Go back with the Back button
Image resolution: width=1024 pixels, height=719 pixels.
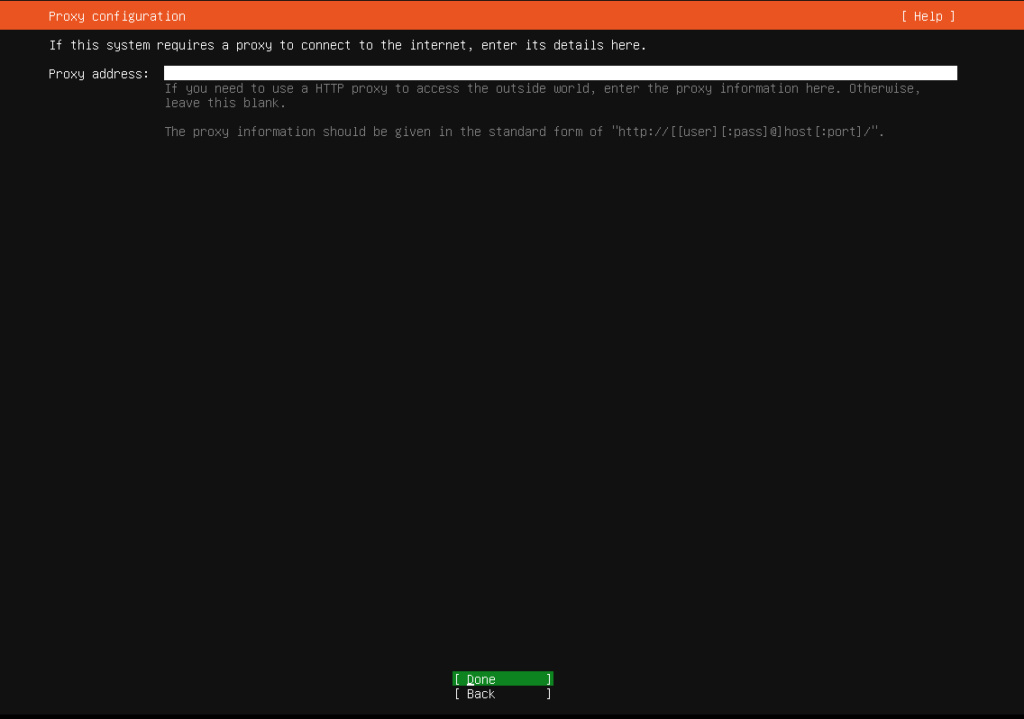[503, 694]
